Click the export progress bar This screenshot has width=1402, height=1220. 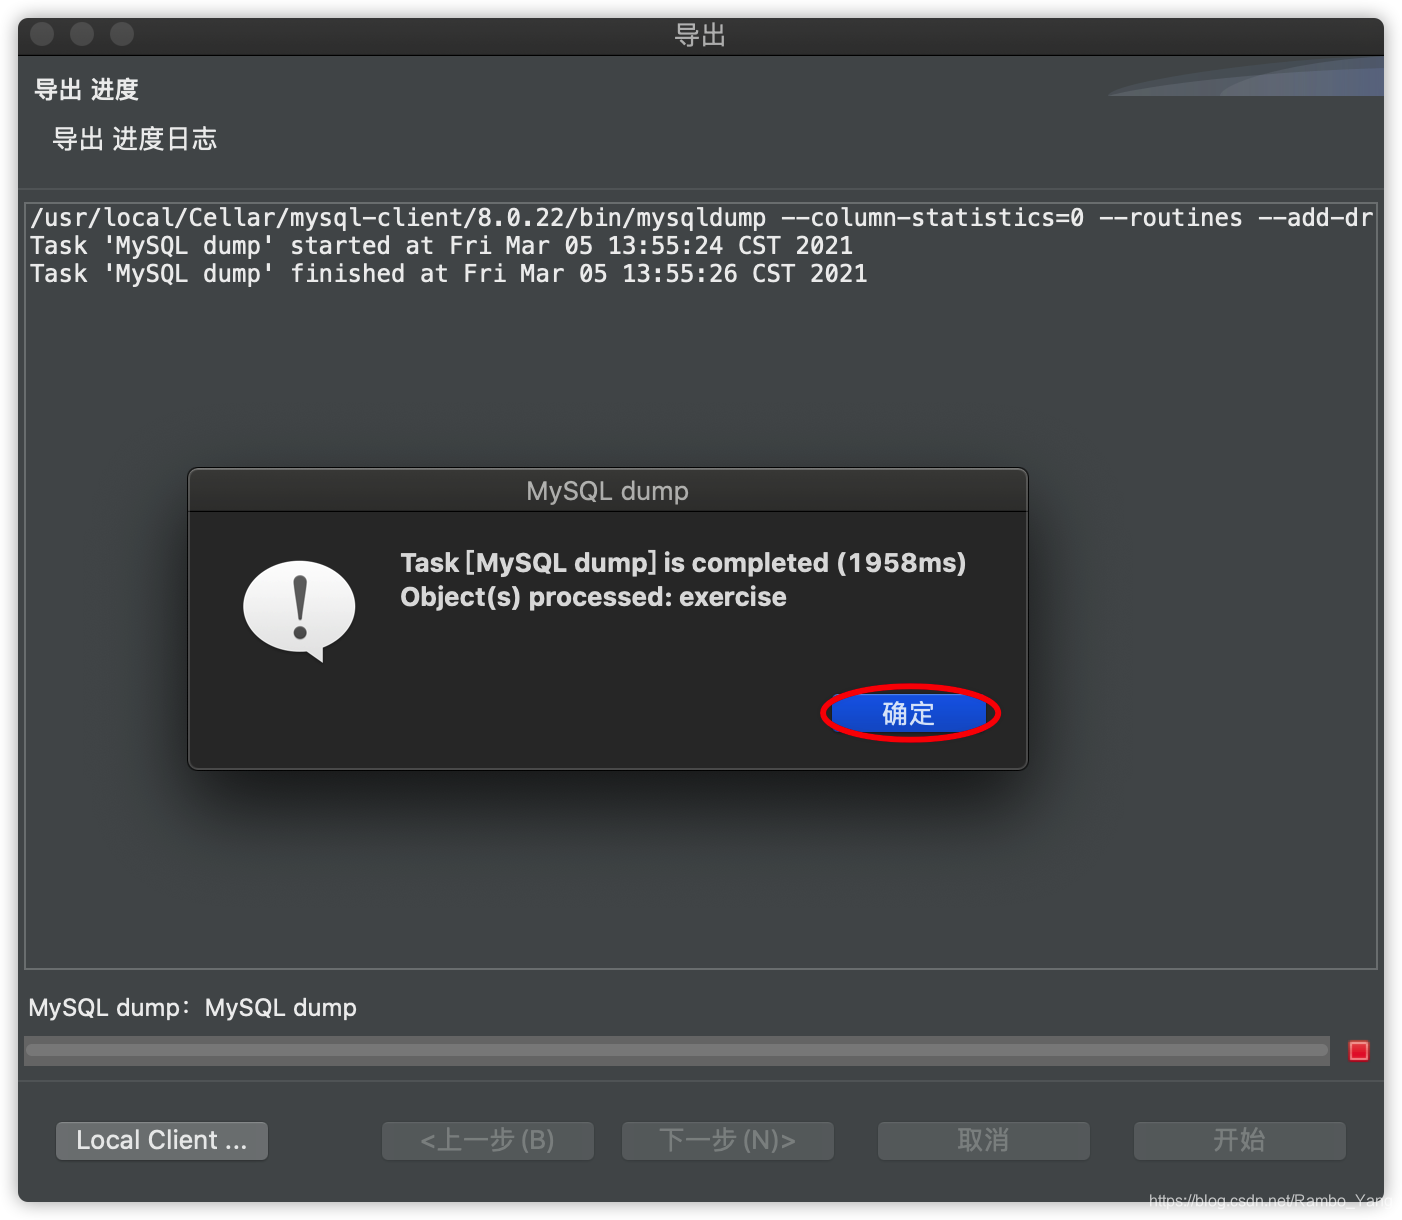pyautogui.click(x=677, y=1050)
